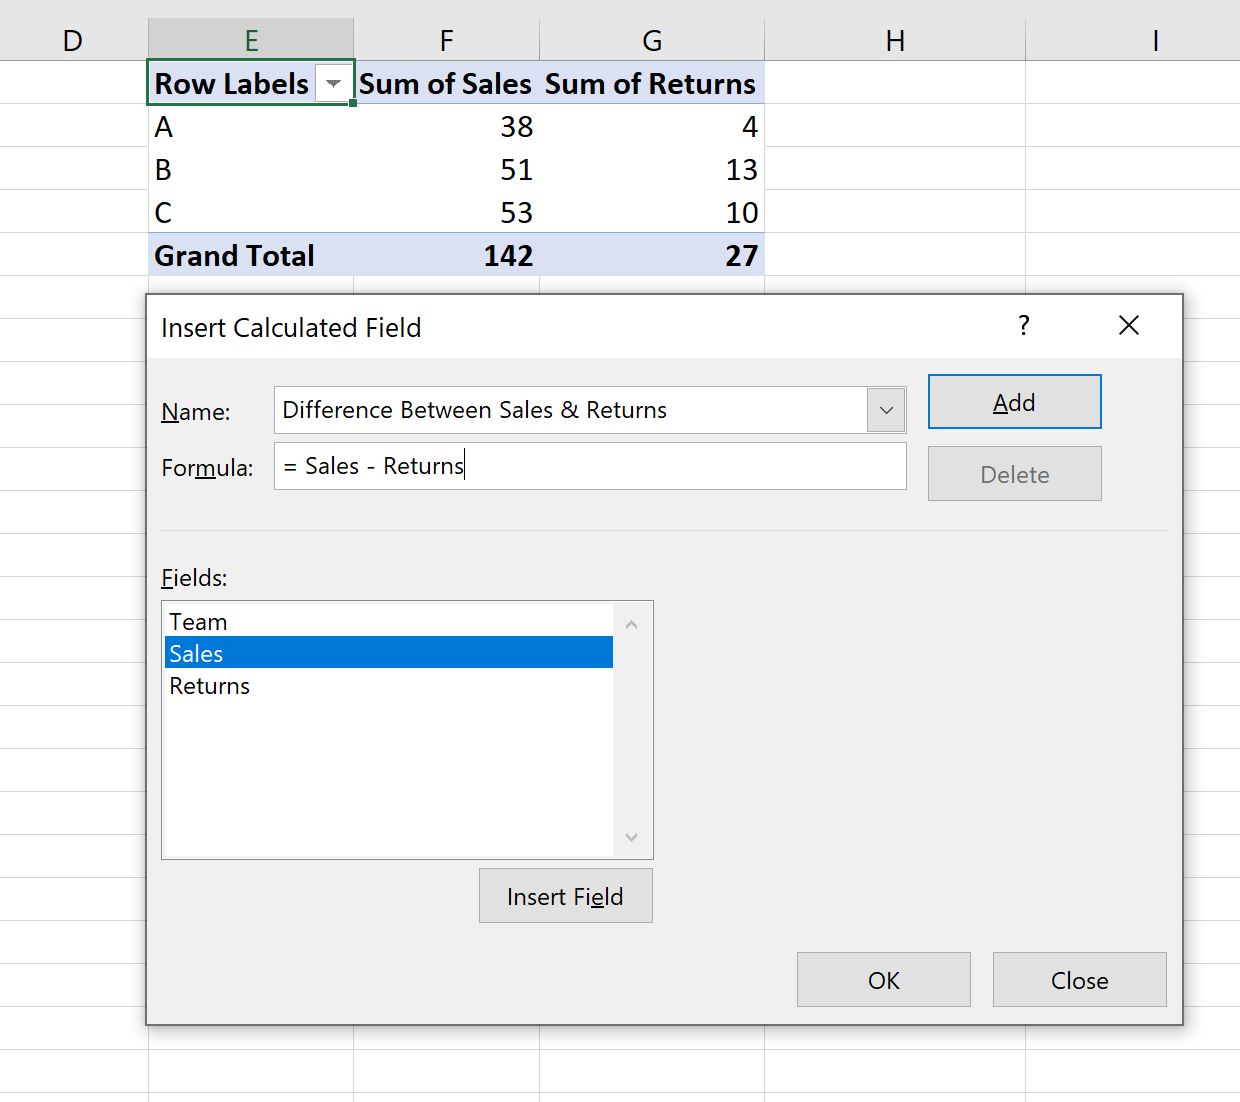Click the Fields list scroll-up arrow
Screen dimensions: 1240x1102
pyautogui.click(x=631, y=624)
